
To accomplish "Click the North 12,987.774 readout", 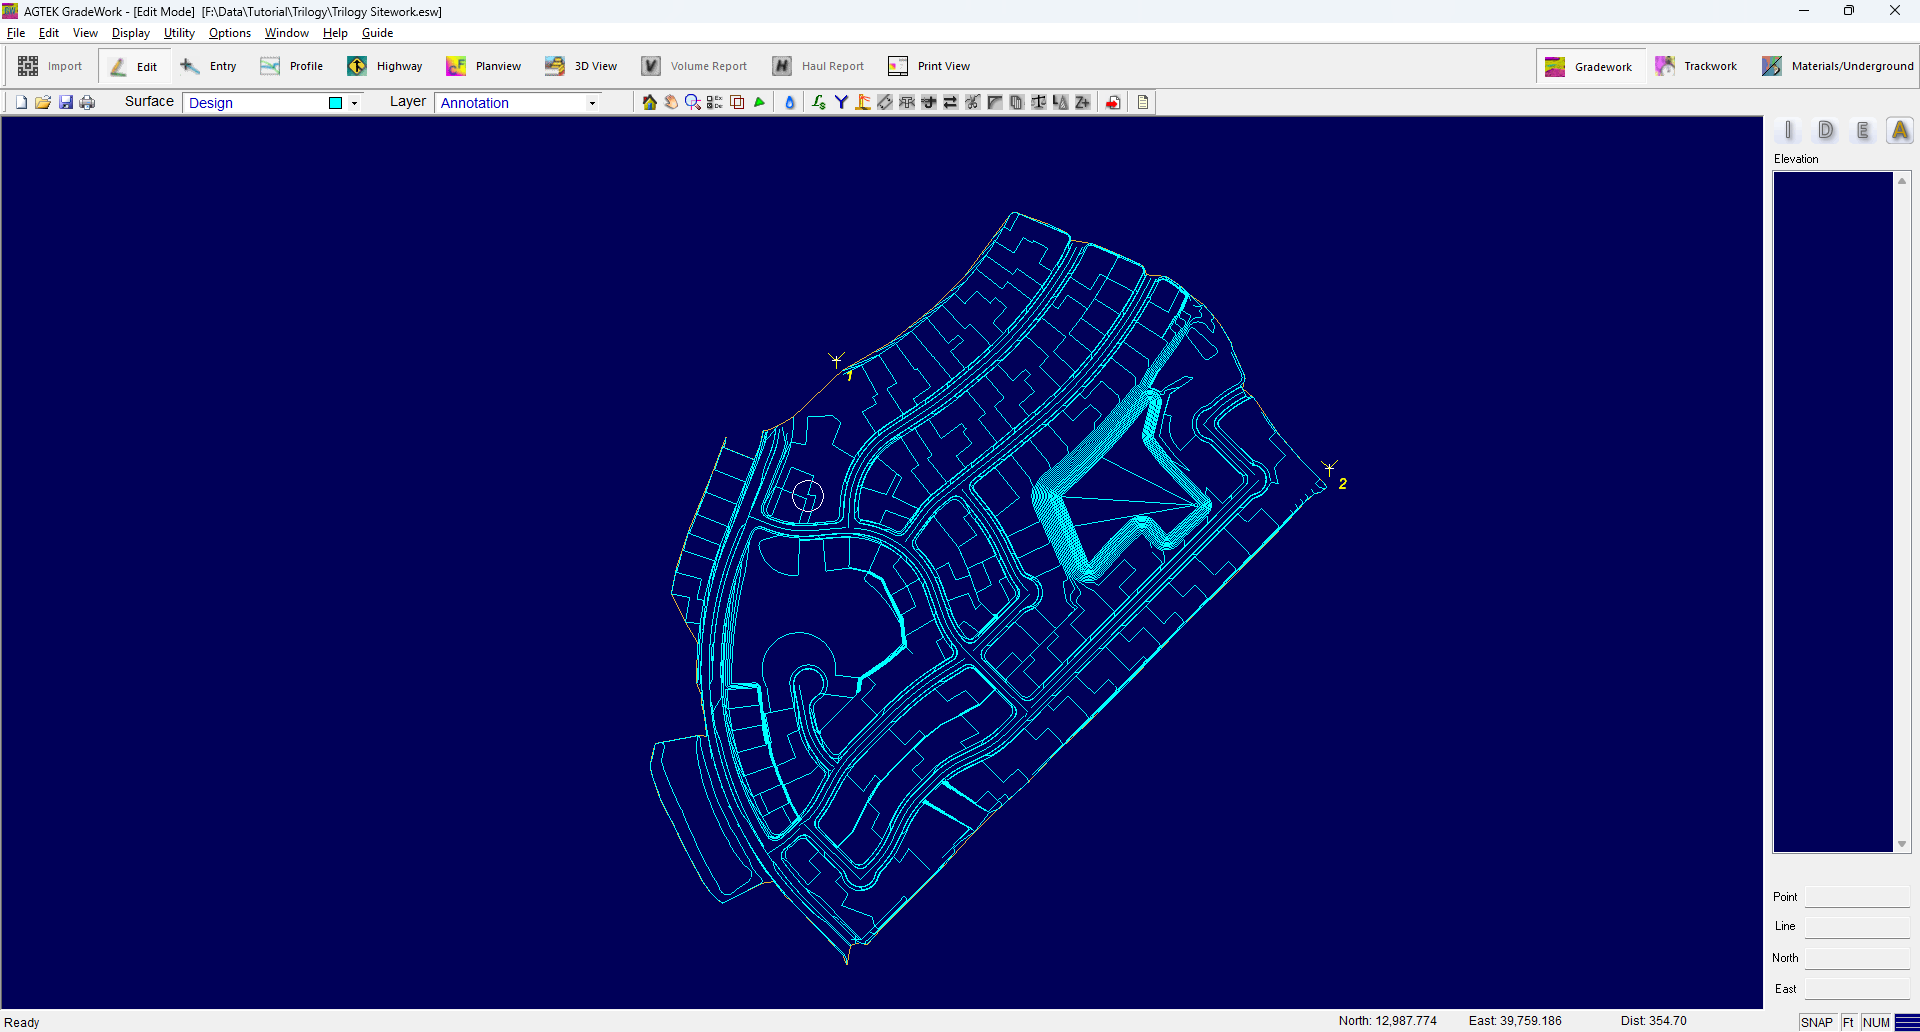I will pos(1388,1021).
